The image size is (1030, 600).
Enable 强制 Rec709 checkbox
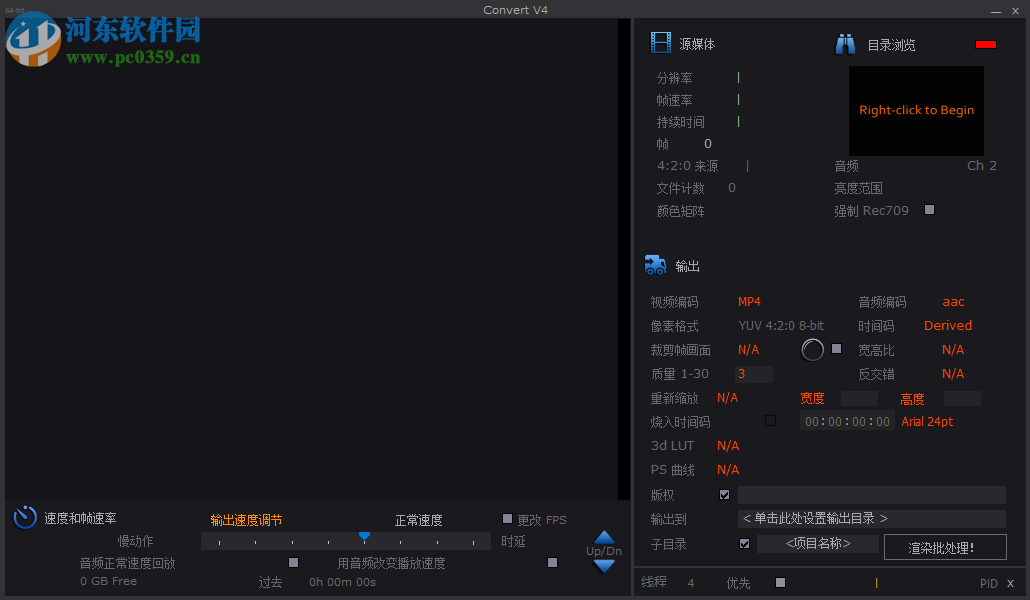click(928, 210)
